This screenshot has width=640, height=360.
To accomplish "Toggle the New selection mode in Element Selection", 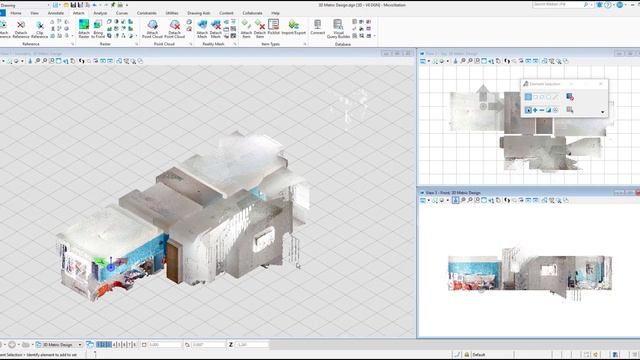I will 528,110.
